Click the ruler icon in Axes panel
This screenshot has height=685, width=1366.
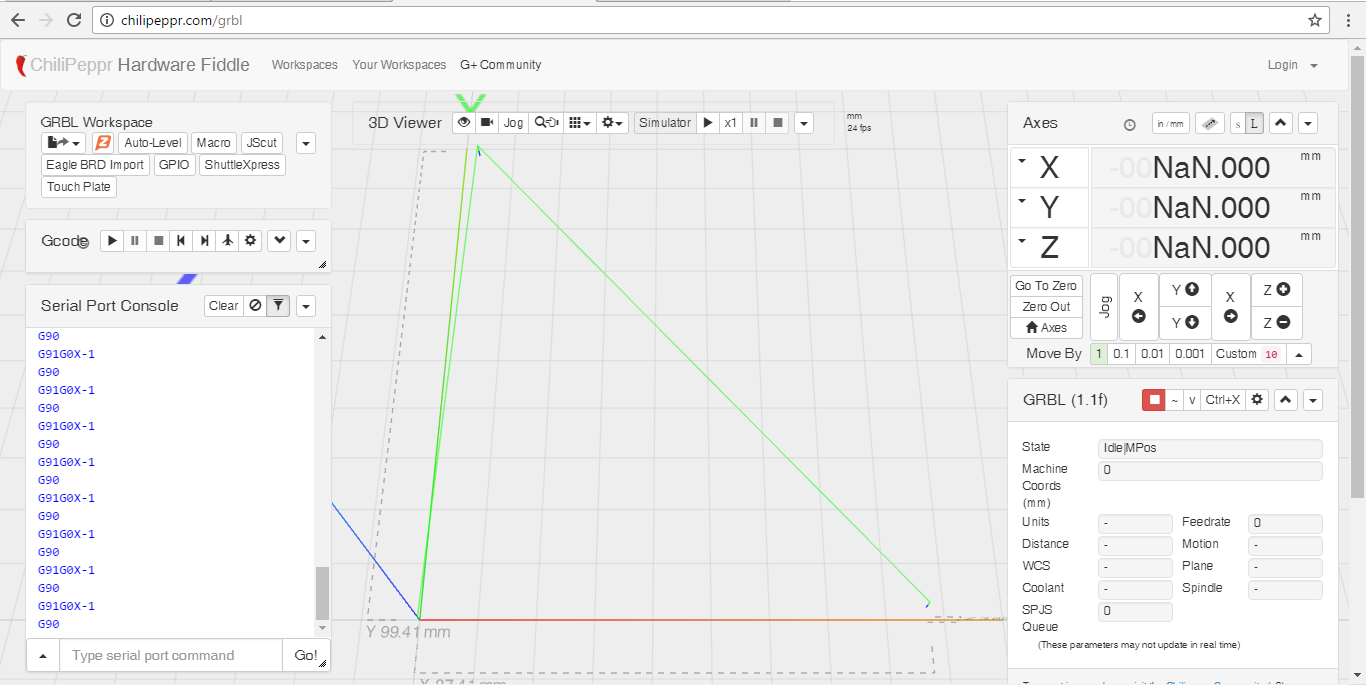tap(1209, 124)
